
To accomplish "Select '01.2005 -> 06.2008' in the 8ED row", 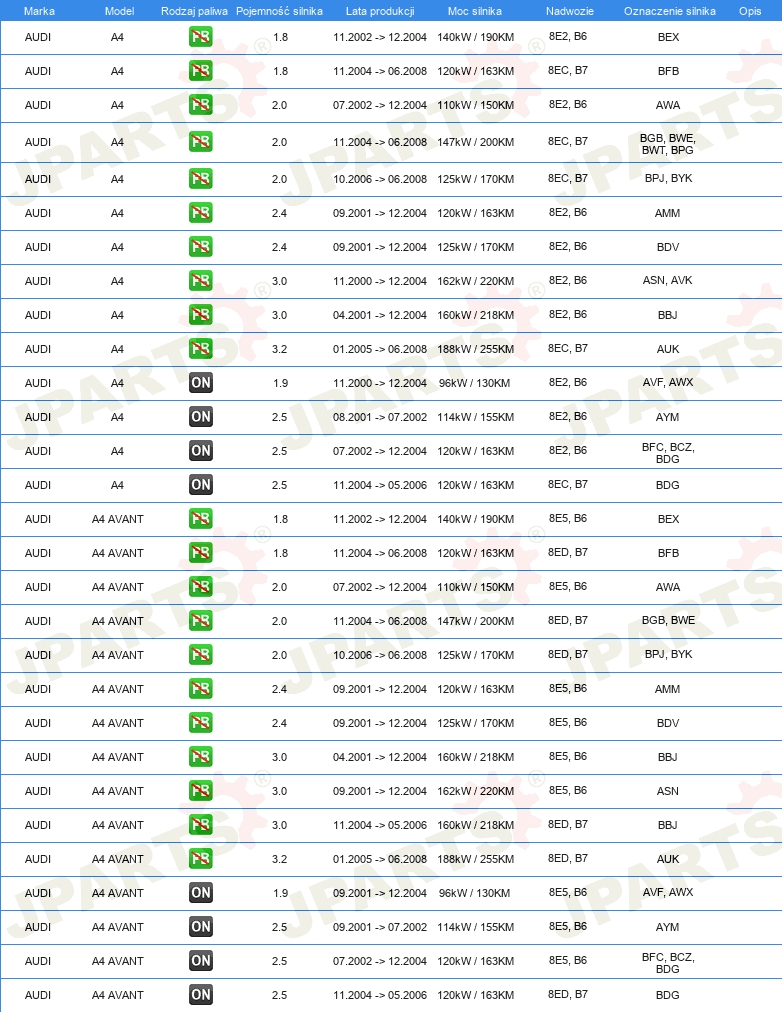I will tap(380, 858).
